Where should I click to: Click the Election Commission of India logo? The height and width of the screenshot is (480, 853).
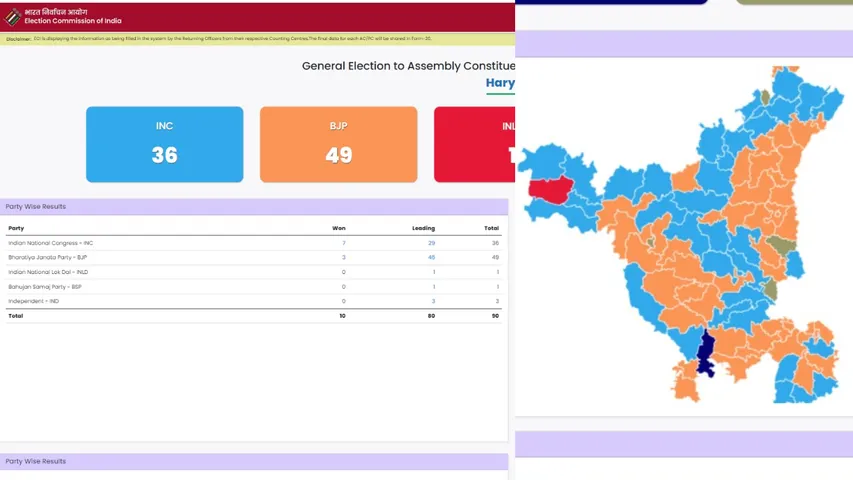(12, 17)
